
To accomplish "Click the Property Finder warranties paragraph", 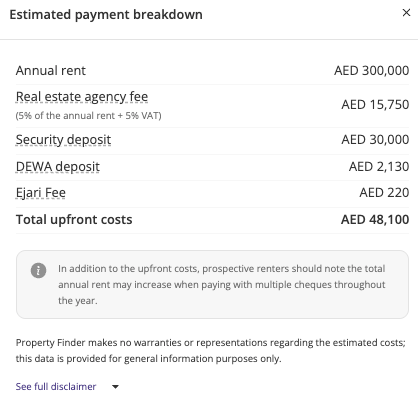I will (x=211, y=351).
